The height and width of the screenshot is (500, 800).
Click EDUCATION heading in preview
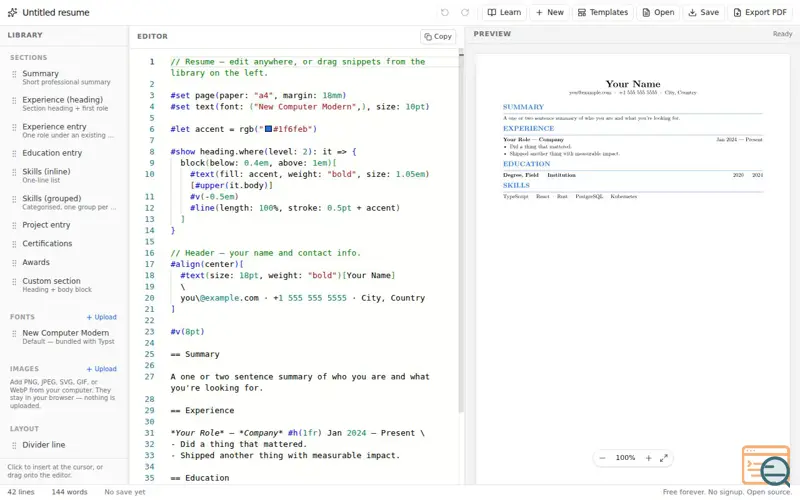[527, 164]
